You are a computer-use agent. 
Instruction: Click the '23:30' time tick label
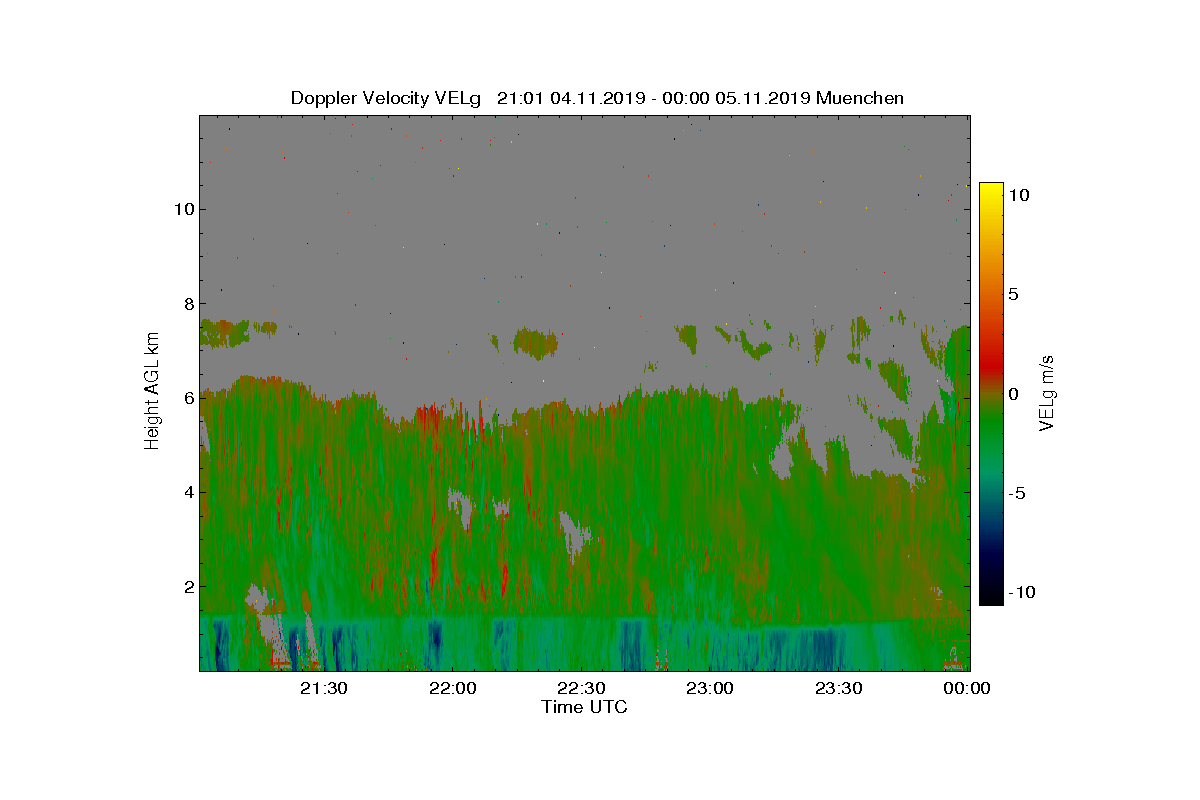coord(839,688)
